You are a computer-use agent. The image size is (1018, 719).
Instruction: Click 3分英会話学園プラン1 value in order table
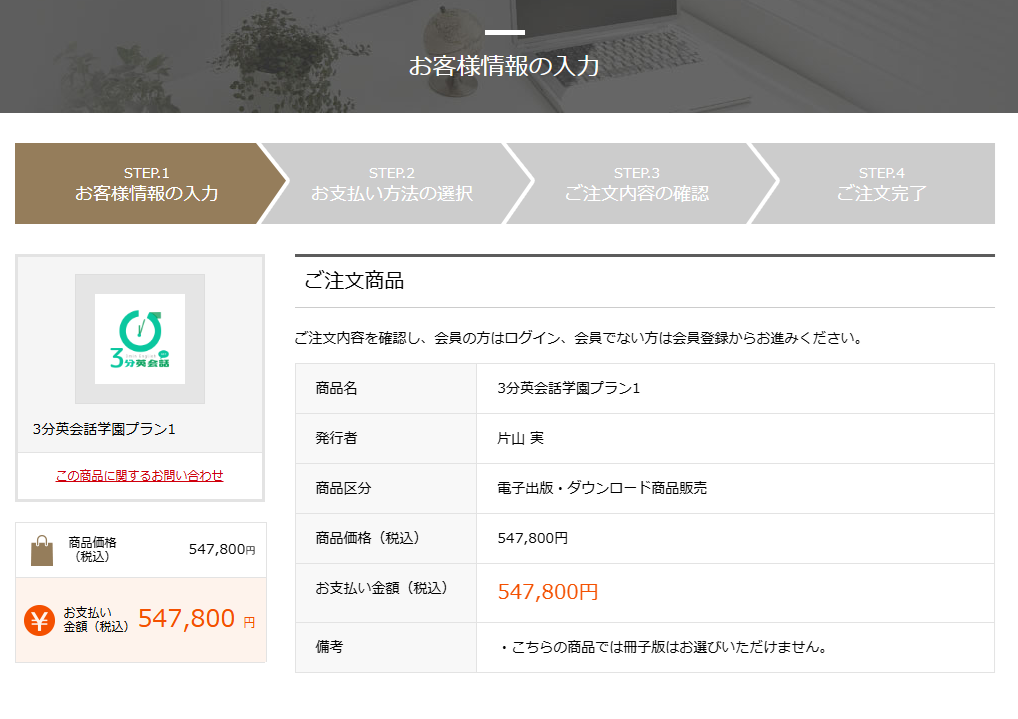click(569, 388)
